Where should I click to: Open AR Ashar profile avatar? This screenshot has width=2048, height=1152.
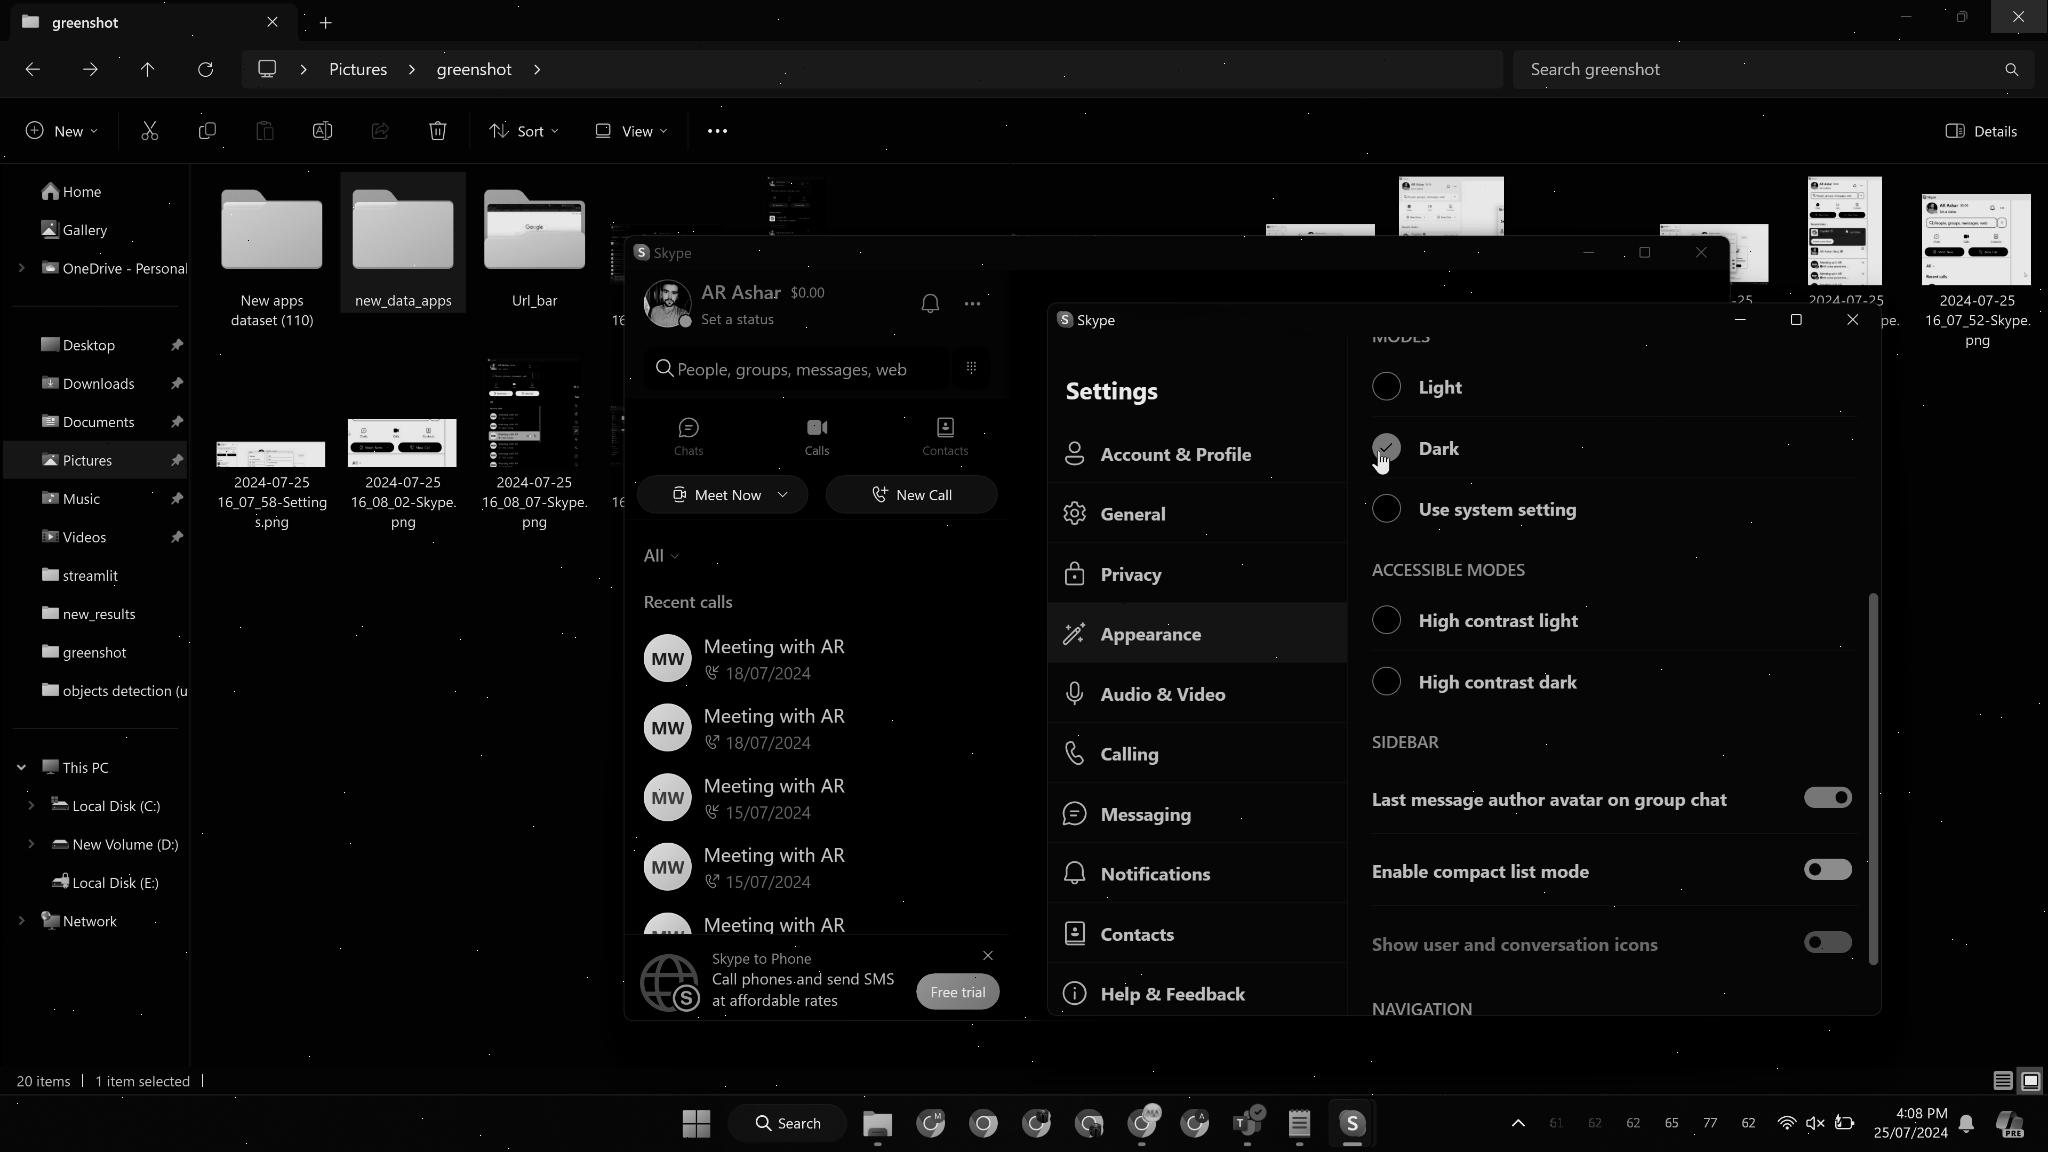pos(668,303)
